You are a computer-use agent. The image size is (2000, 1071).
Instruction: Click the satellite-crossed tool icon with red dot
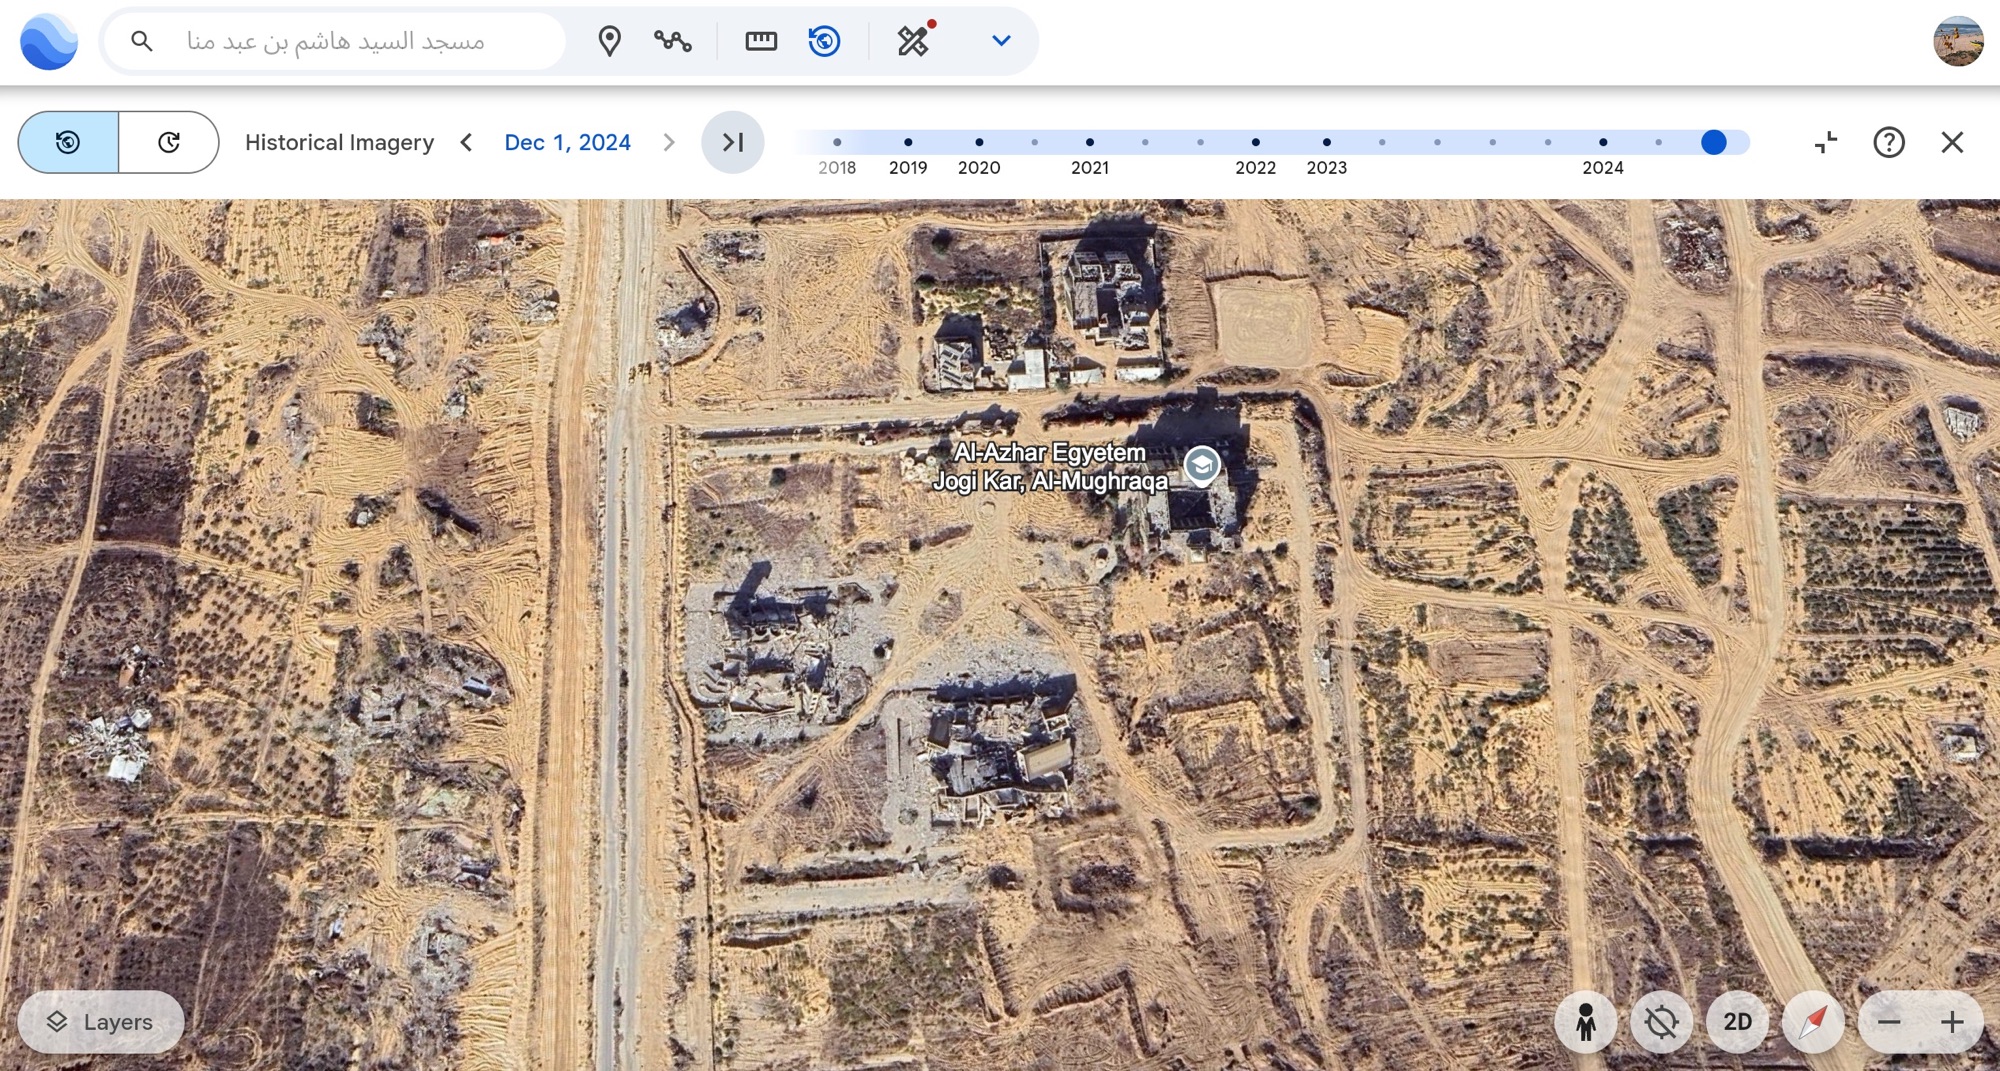click(x=913, y=41)
